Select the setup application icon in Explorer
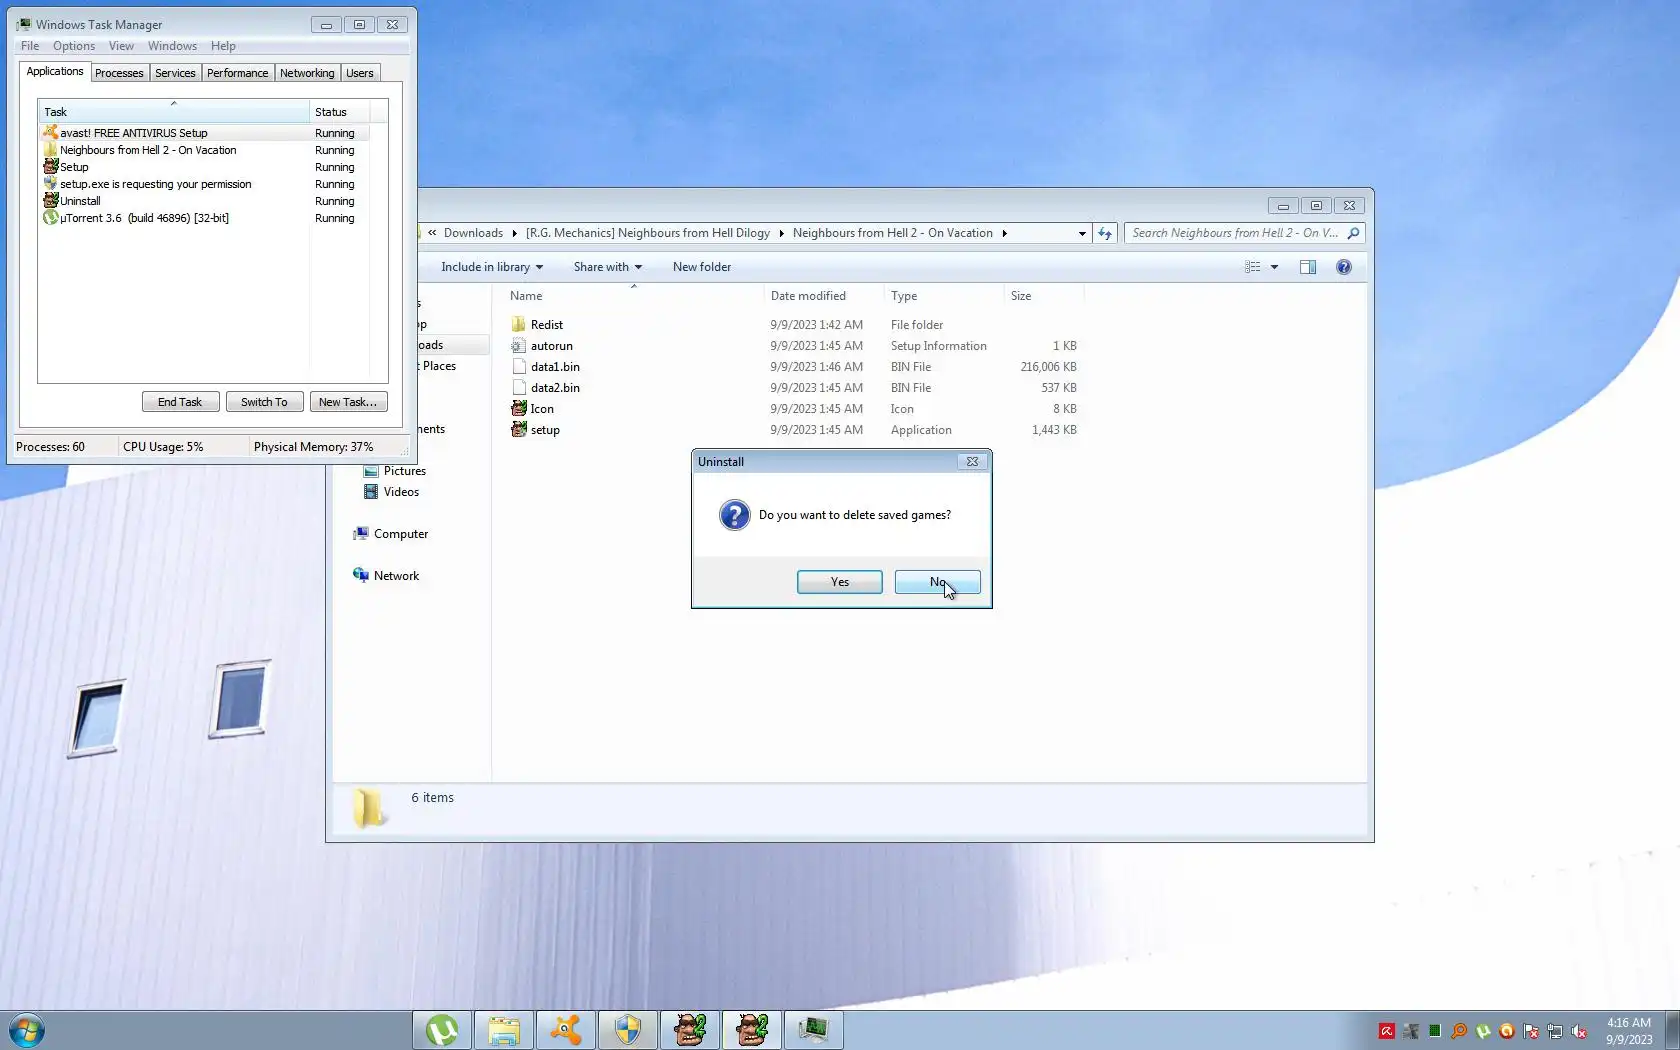This screenshot has height=1050, width=1680. 518,430
